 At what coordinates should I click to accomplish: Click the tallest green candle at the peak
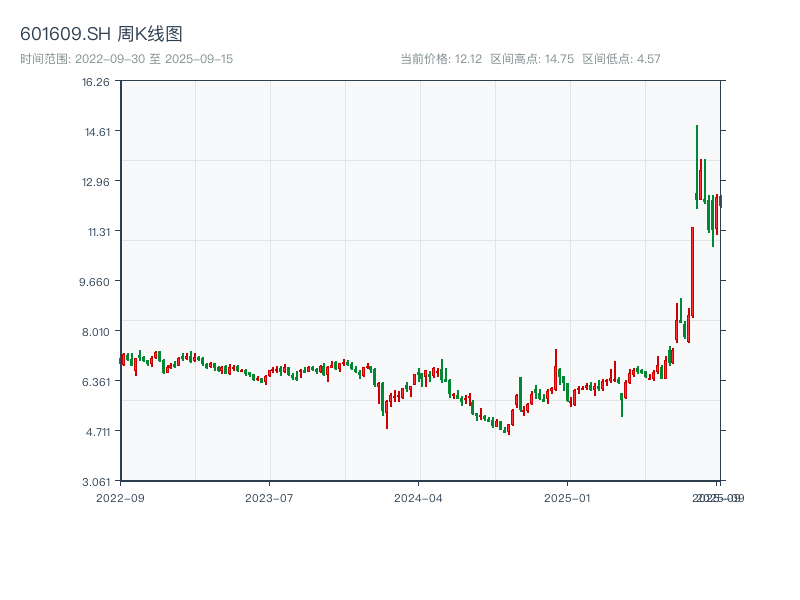(697, 165)
